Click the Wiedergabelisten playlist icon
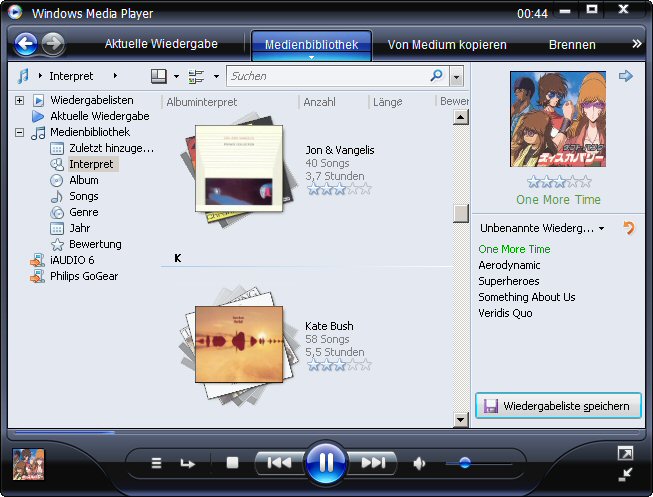Viewport: 653px width, 497px height. click(38, 100)
